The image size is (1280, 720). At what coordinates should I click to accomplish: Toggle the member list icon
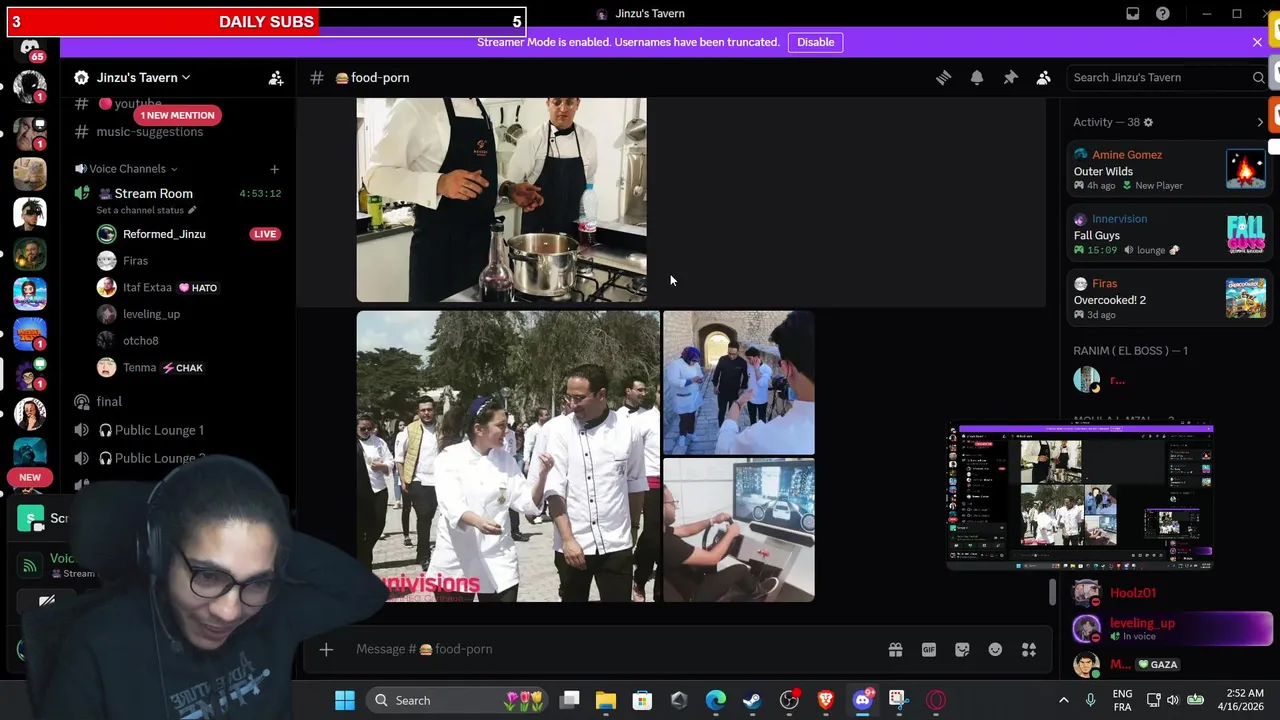[1043, 77]
